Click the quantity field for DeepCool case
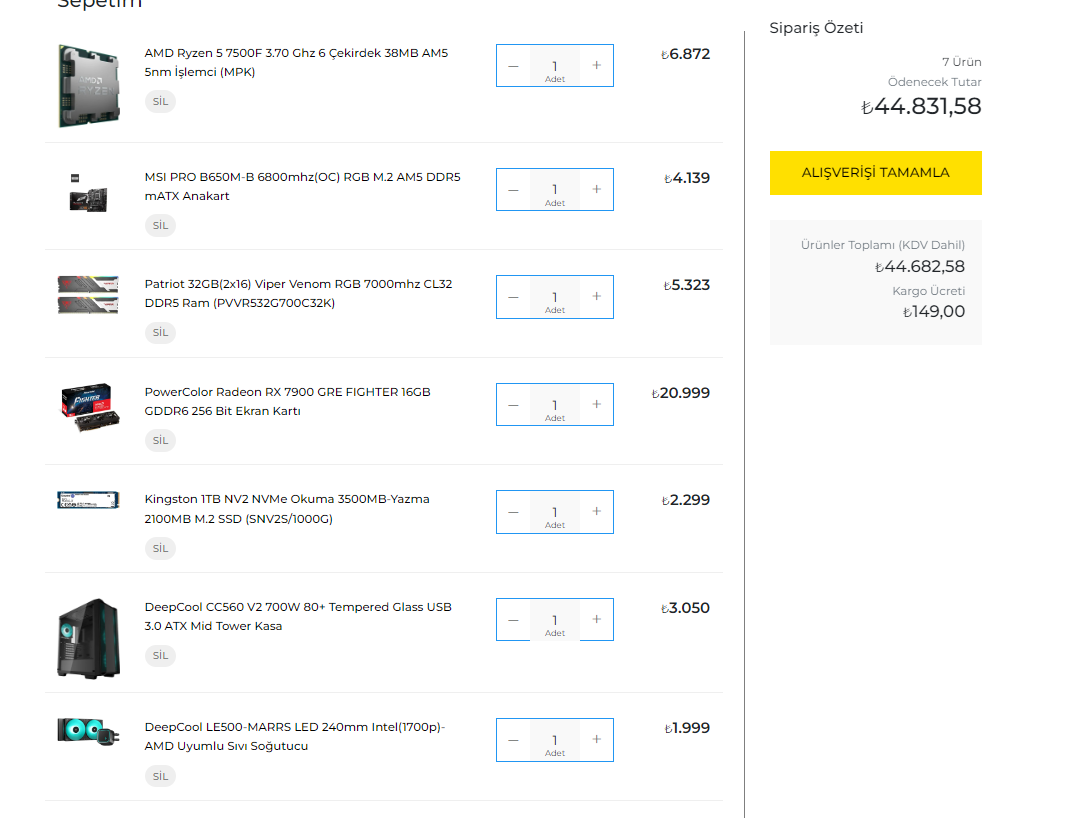The width and height of the screenshot is (1067, 818). pyautogui.click(x=555, y=619)
